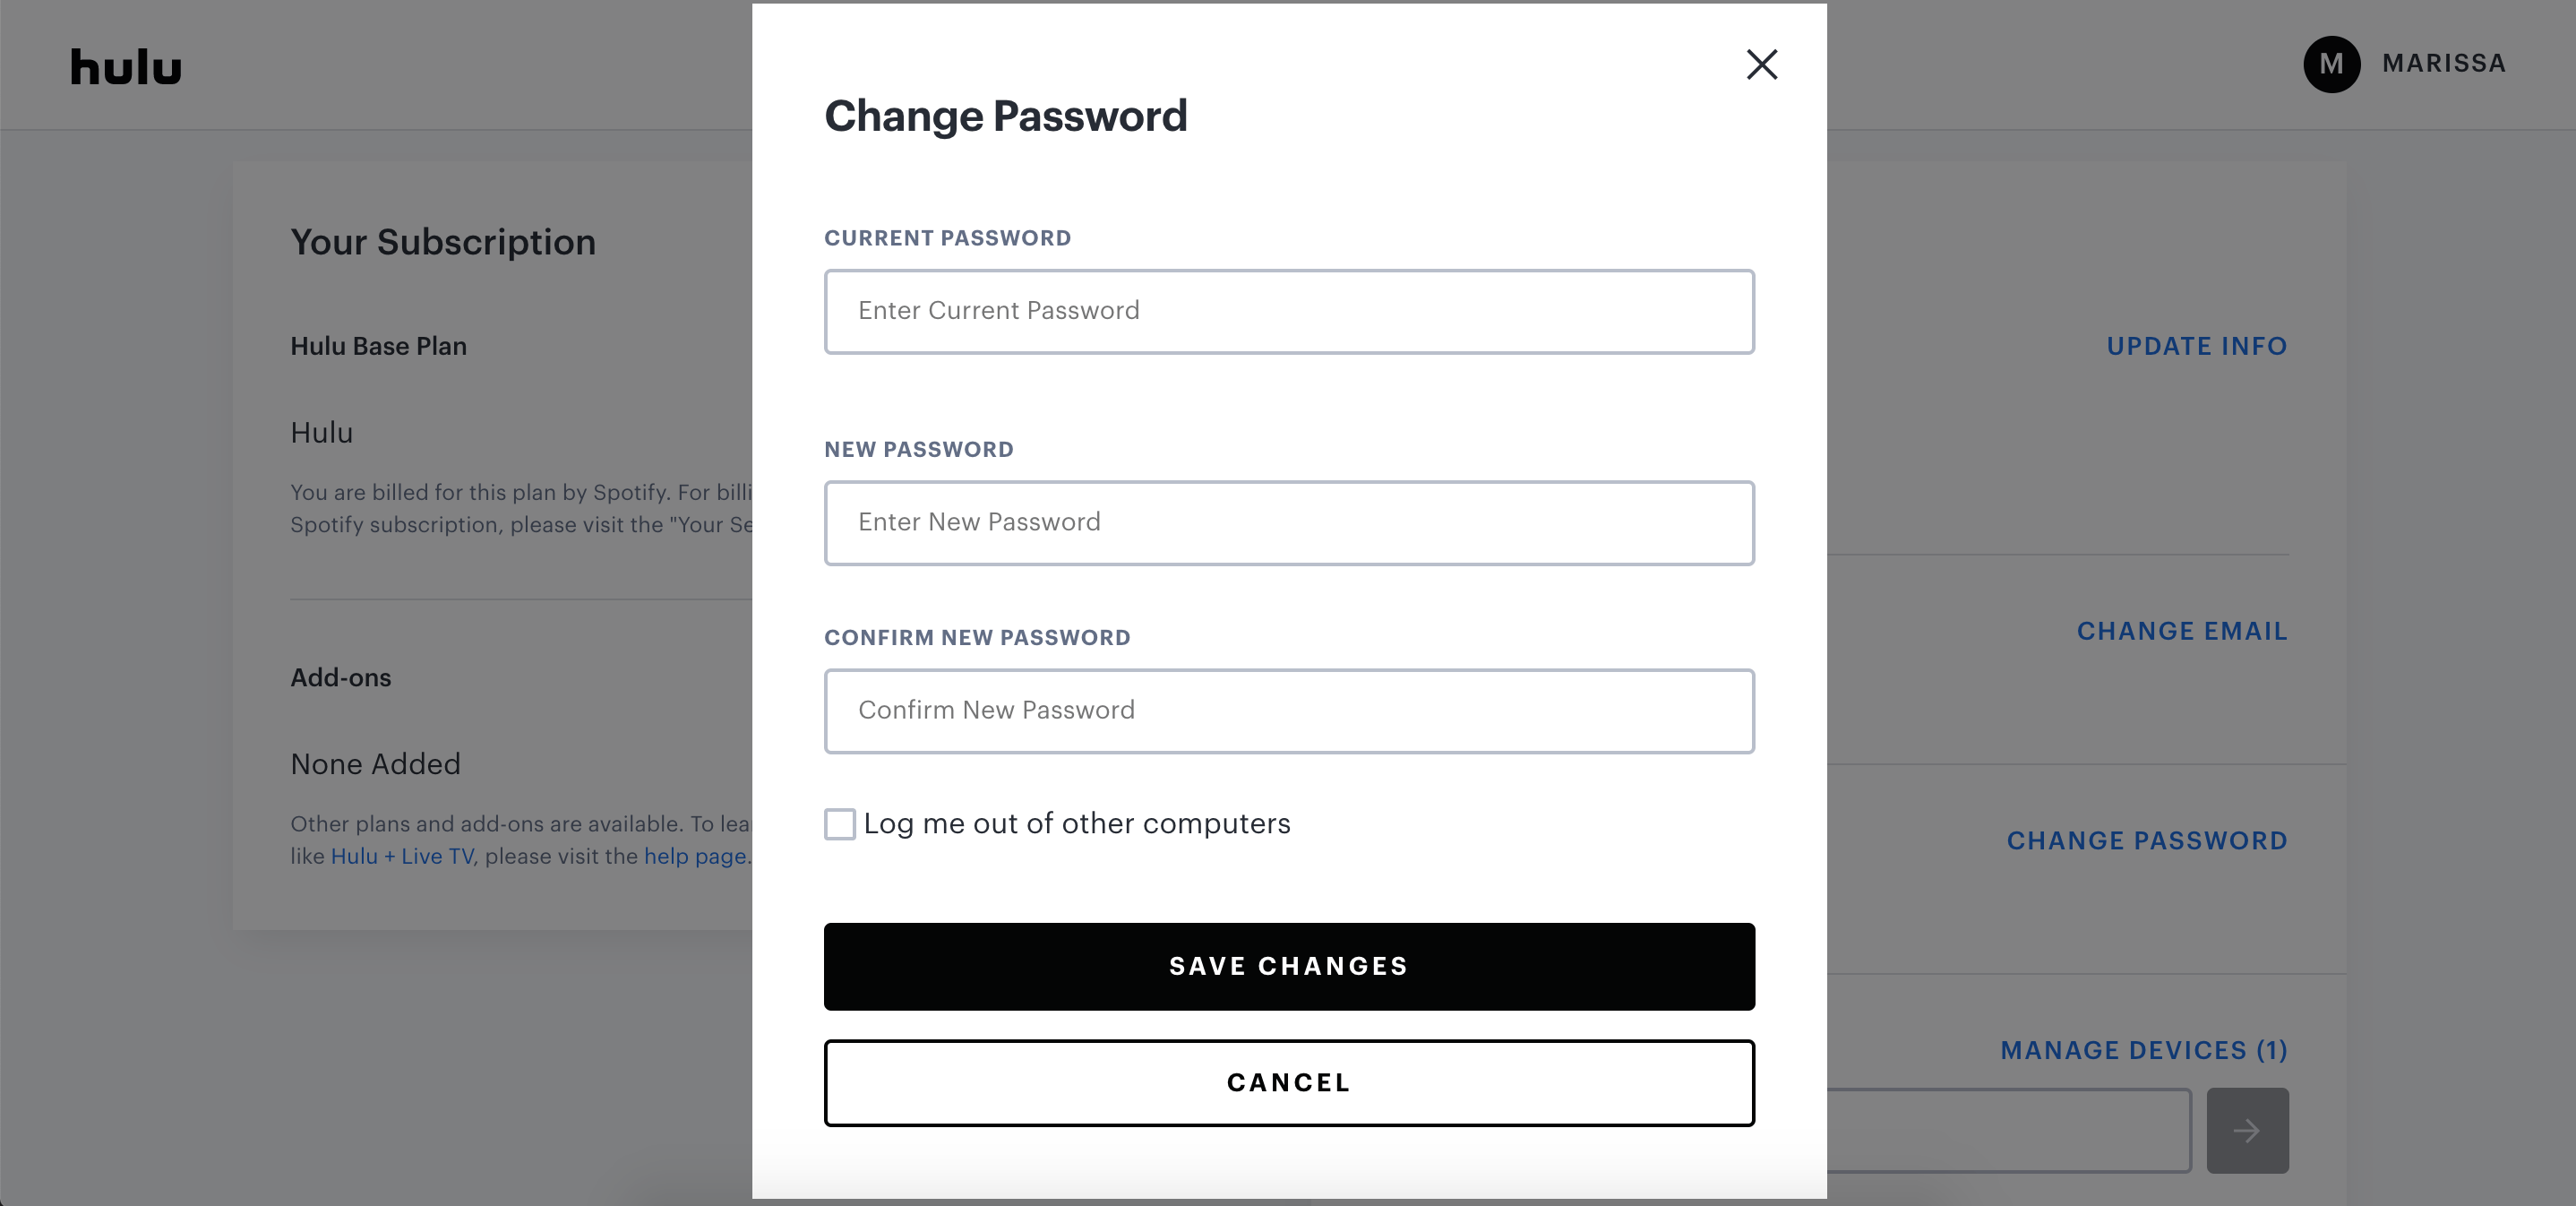Click the Your Subscription heading
The image size is (2576, 1206).
click(x=443, y=242)
